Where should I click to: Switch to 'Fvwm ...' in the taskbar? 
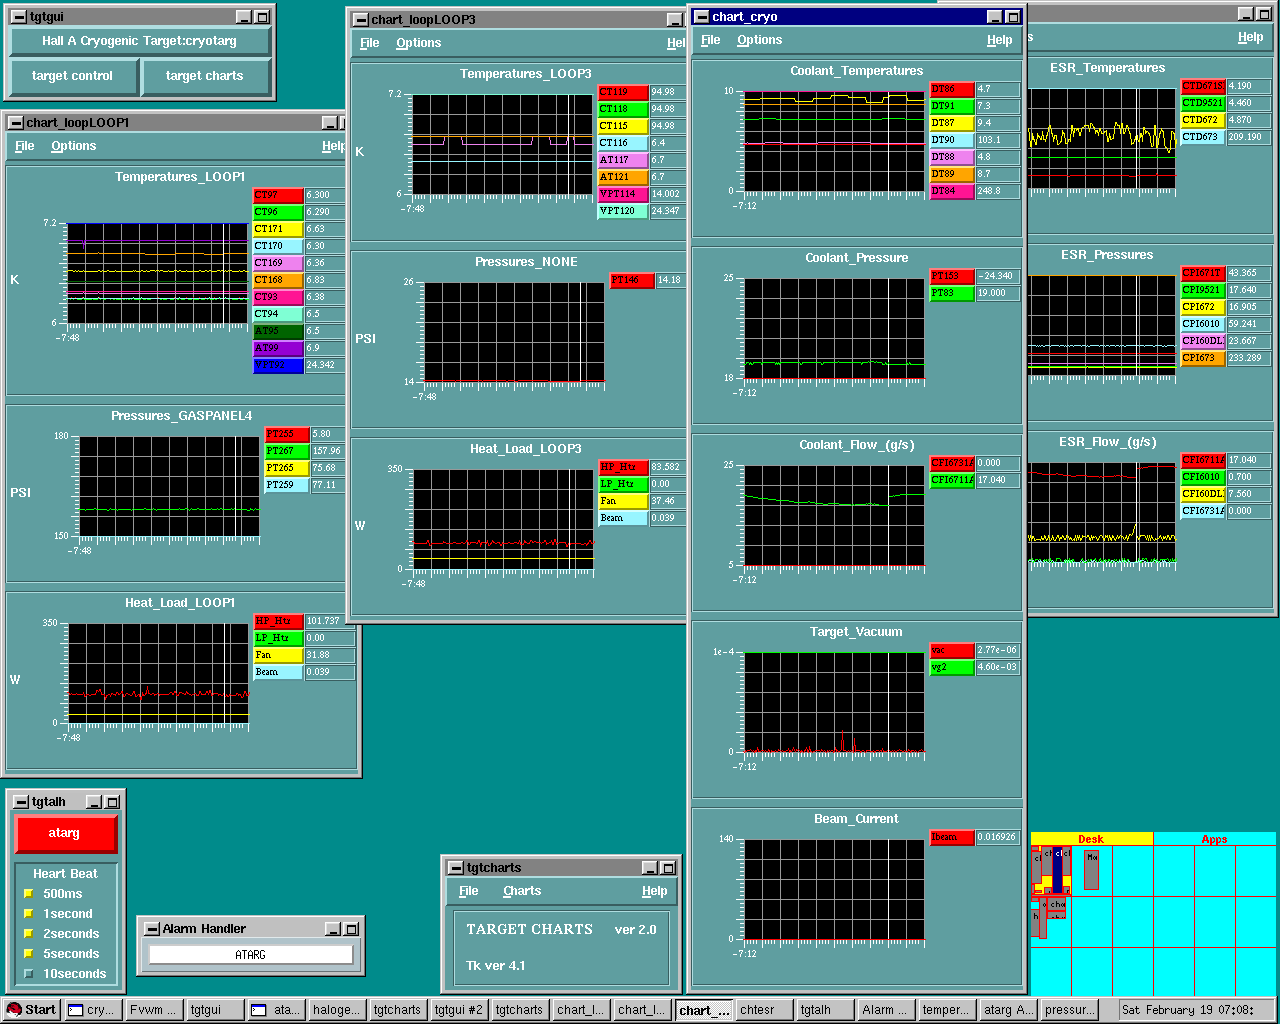click(154, 1010)
